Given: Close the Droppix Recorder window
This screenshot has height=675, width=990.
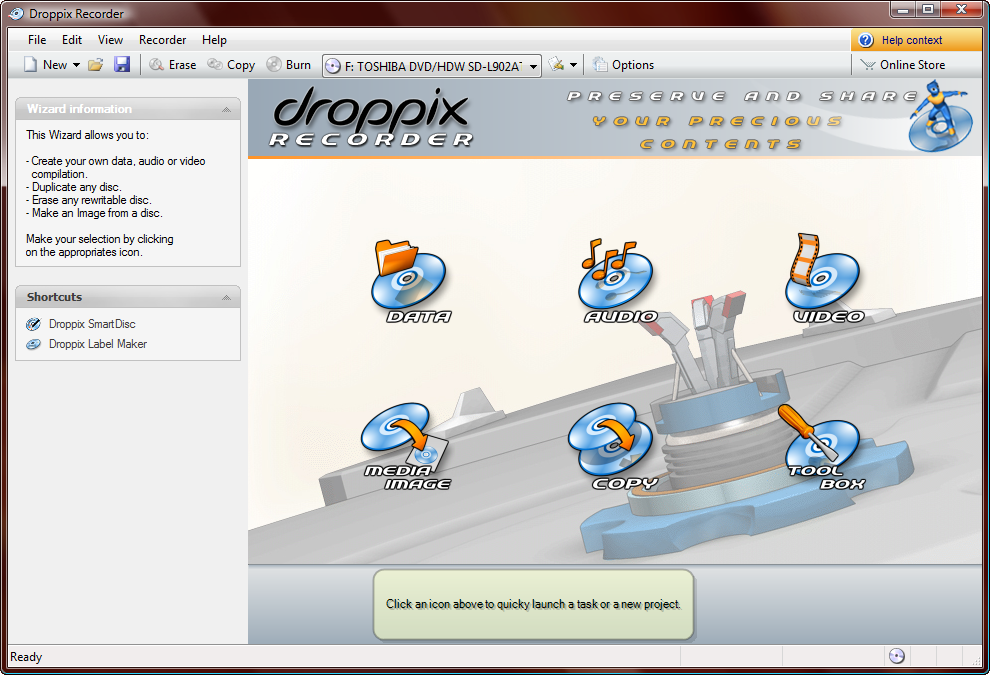Looking at the screenshot, I should (962, 10).
